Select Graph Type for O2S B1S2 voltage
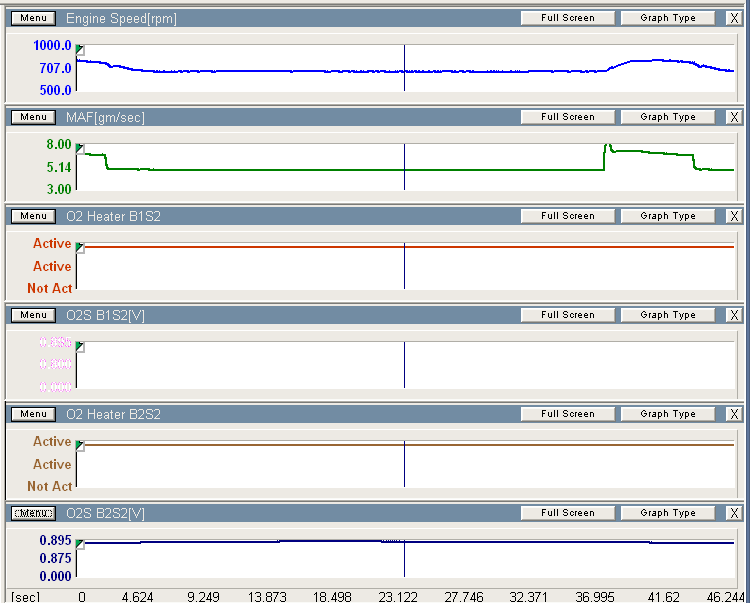 pyautogui.click(x=668, y=315)
